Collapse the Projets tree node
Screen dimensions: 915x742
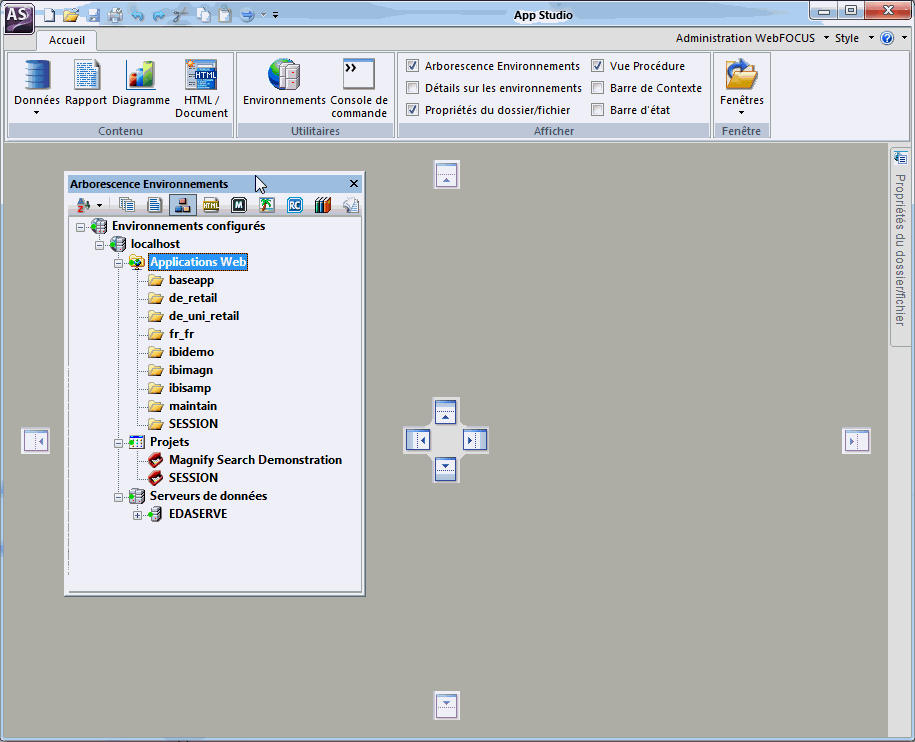118,443
